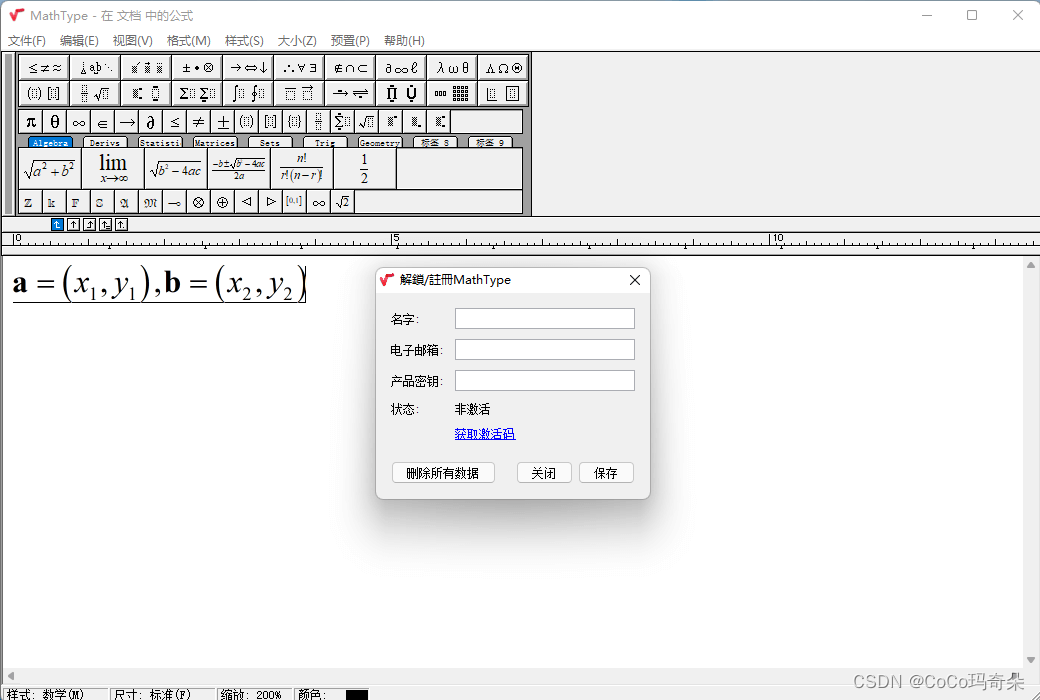This screenshot has width=1040, height=700.
Task: Open the uppercase Greek letters palette
Action: [503, 68]
